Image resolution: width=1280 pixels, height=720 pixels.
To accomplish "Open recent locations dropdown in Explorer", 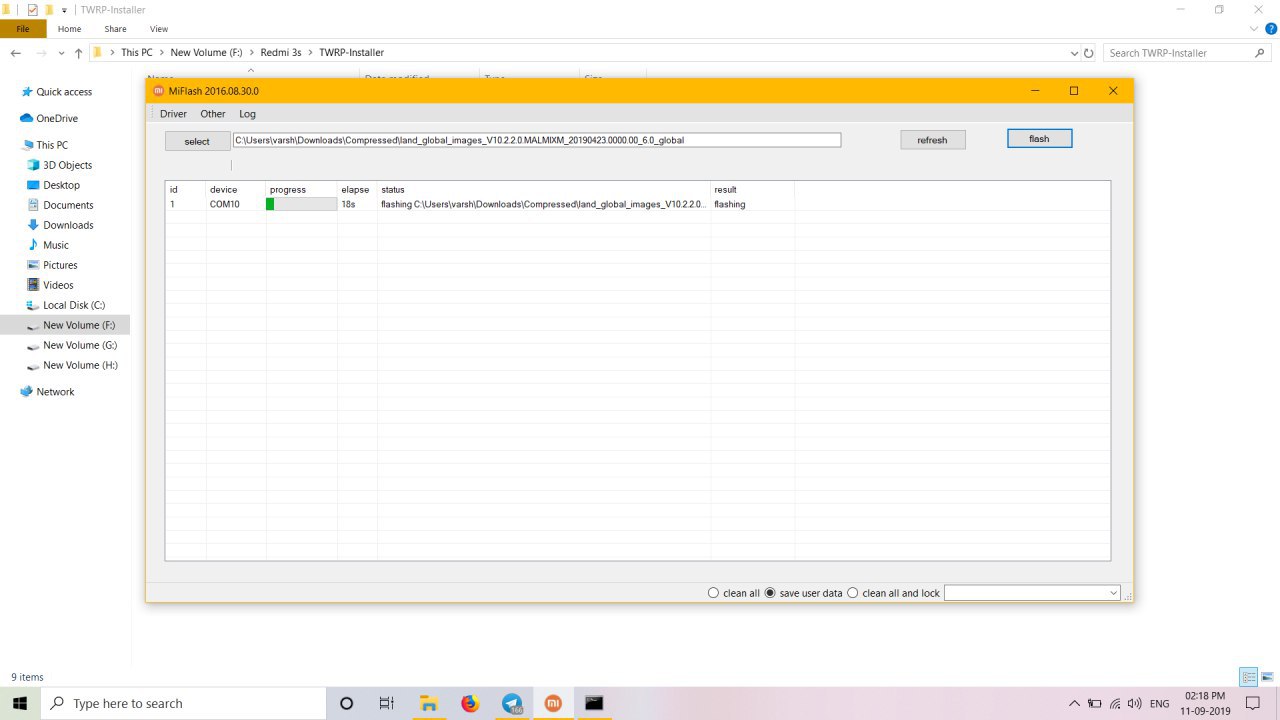I will [61, 53].
